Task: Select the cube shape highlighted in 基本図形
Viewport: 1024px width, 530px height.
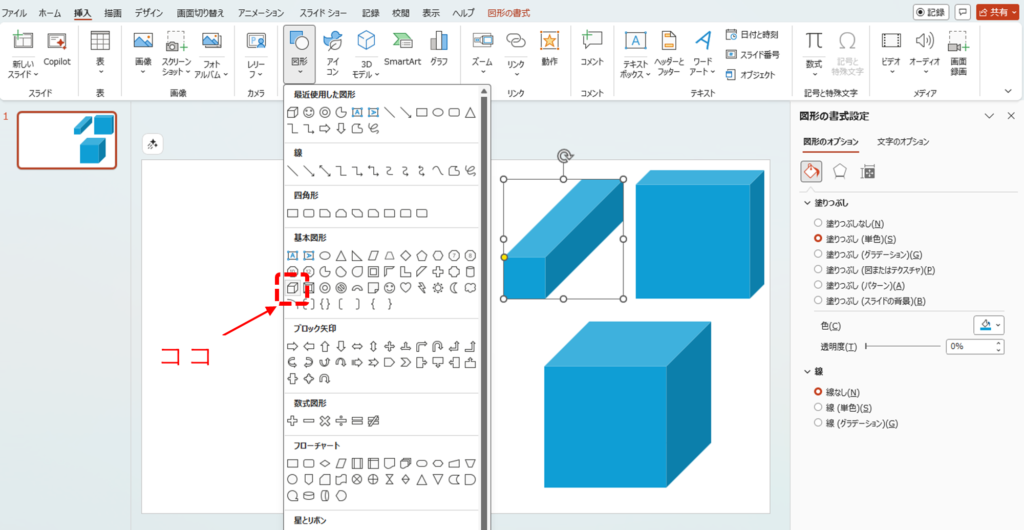Action: [293, 288]
